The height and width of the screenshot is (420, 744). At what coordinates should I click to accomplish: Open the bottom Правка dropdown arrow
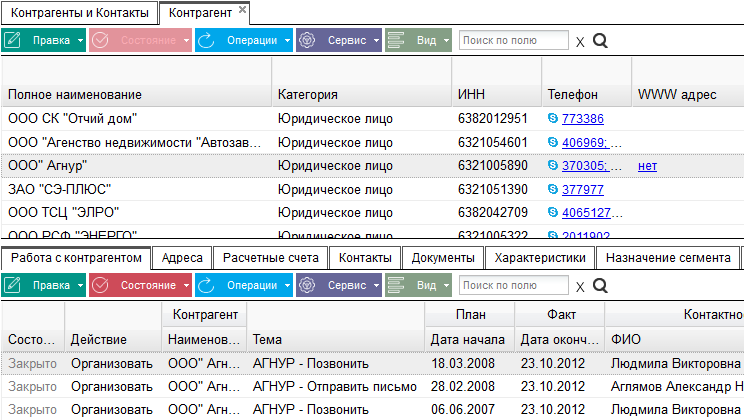[x=80, y=286]
